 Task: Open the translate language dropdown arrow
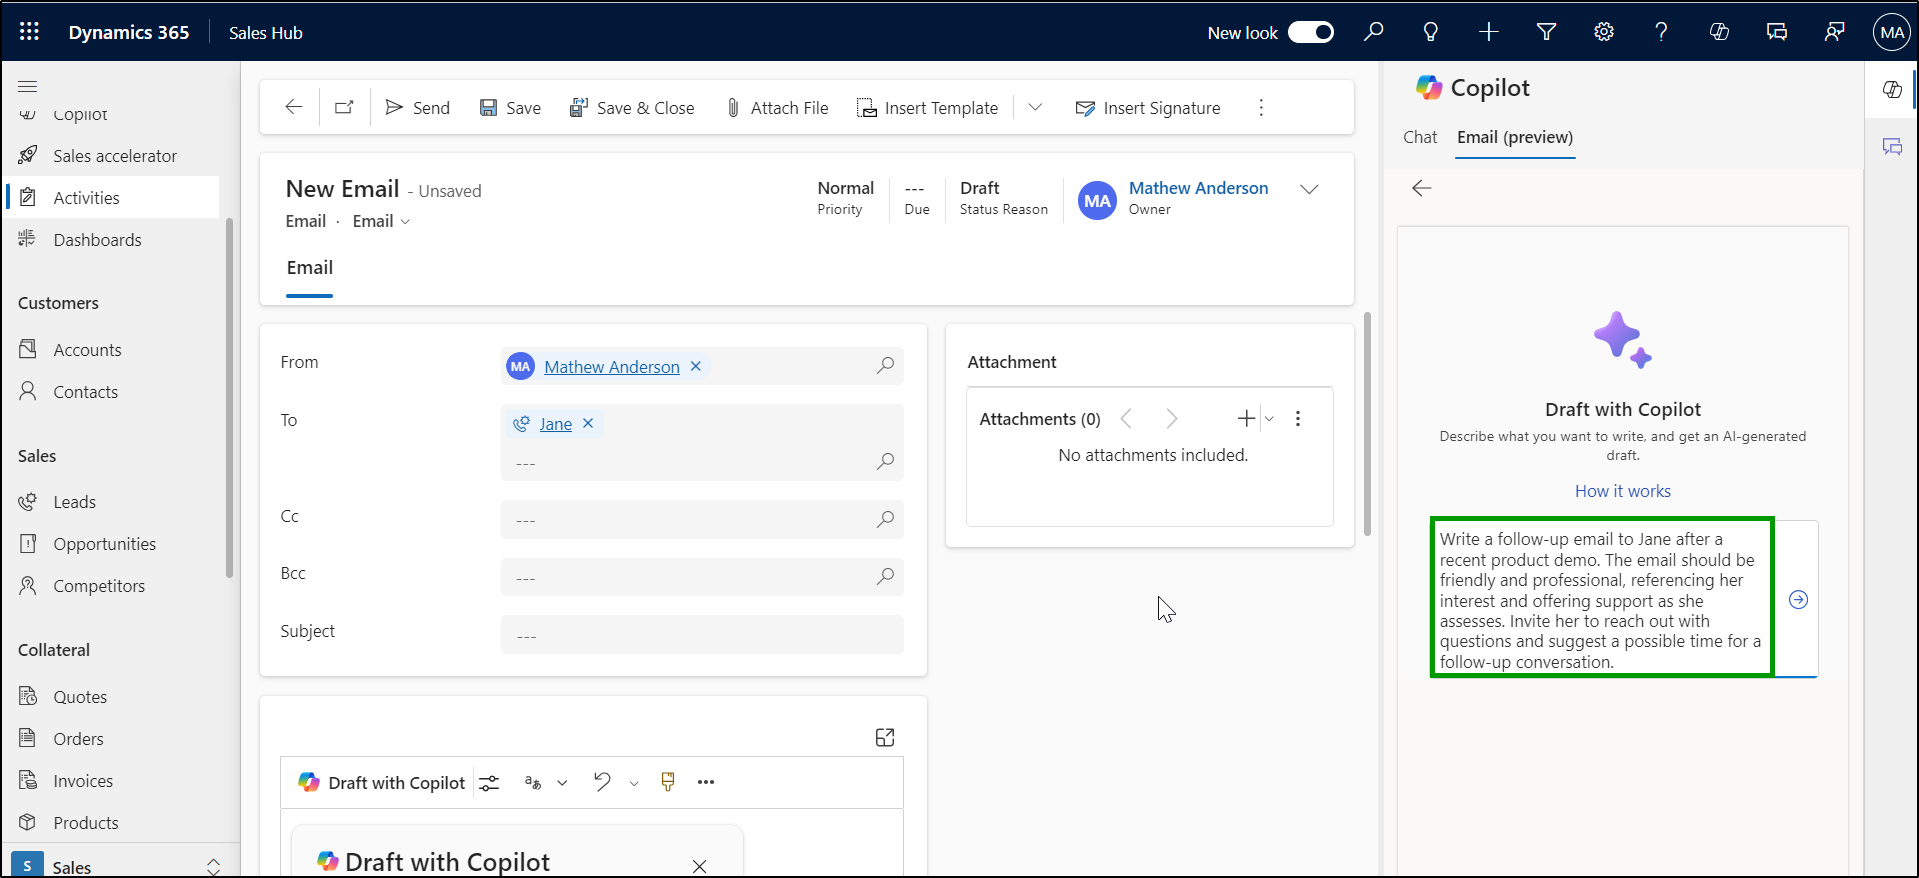pyautogui.click(x=562, y=783)
